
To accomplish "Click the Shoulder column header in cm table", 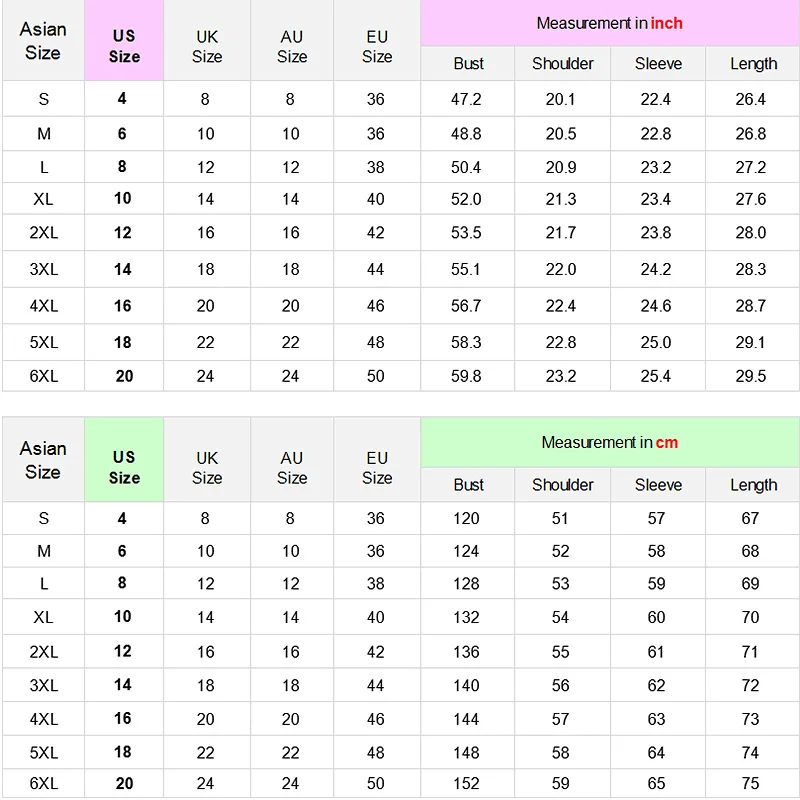I will click(x=562, y=485).
